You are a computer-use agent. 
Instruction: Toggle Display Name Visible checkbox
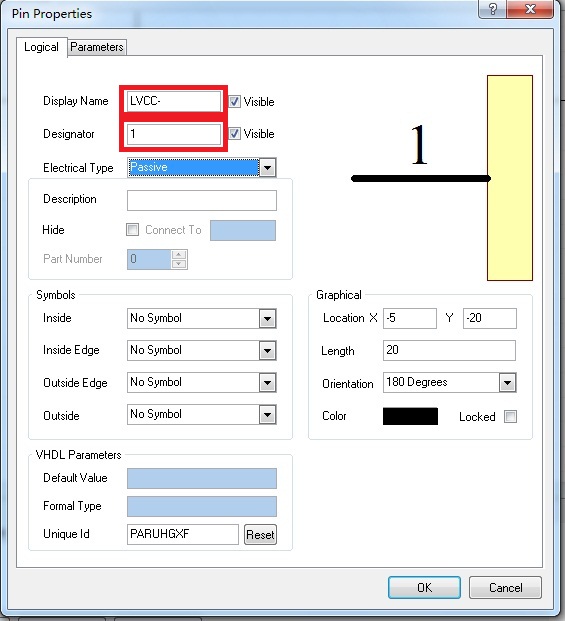pyautogui.click(x=234, y=101)
